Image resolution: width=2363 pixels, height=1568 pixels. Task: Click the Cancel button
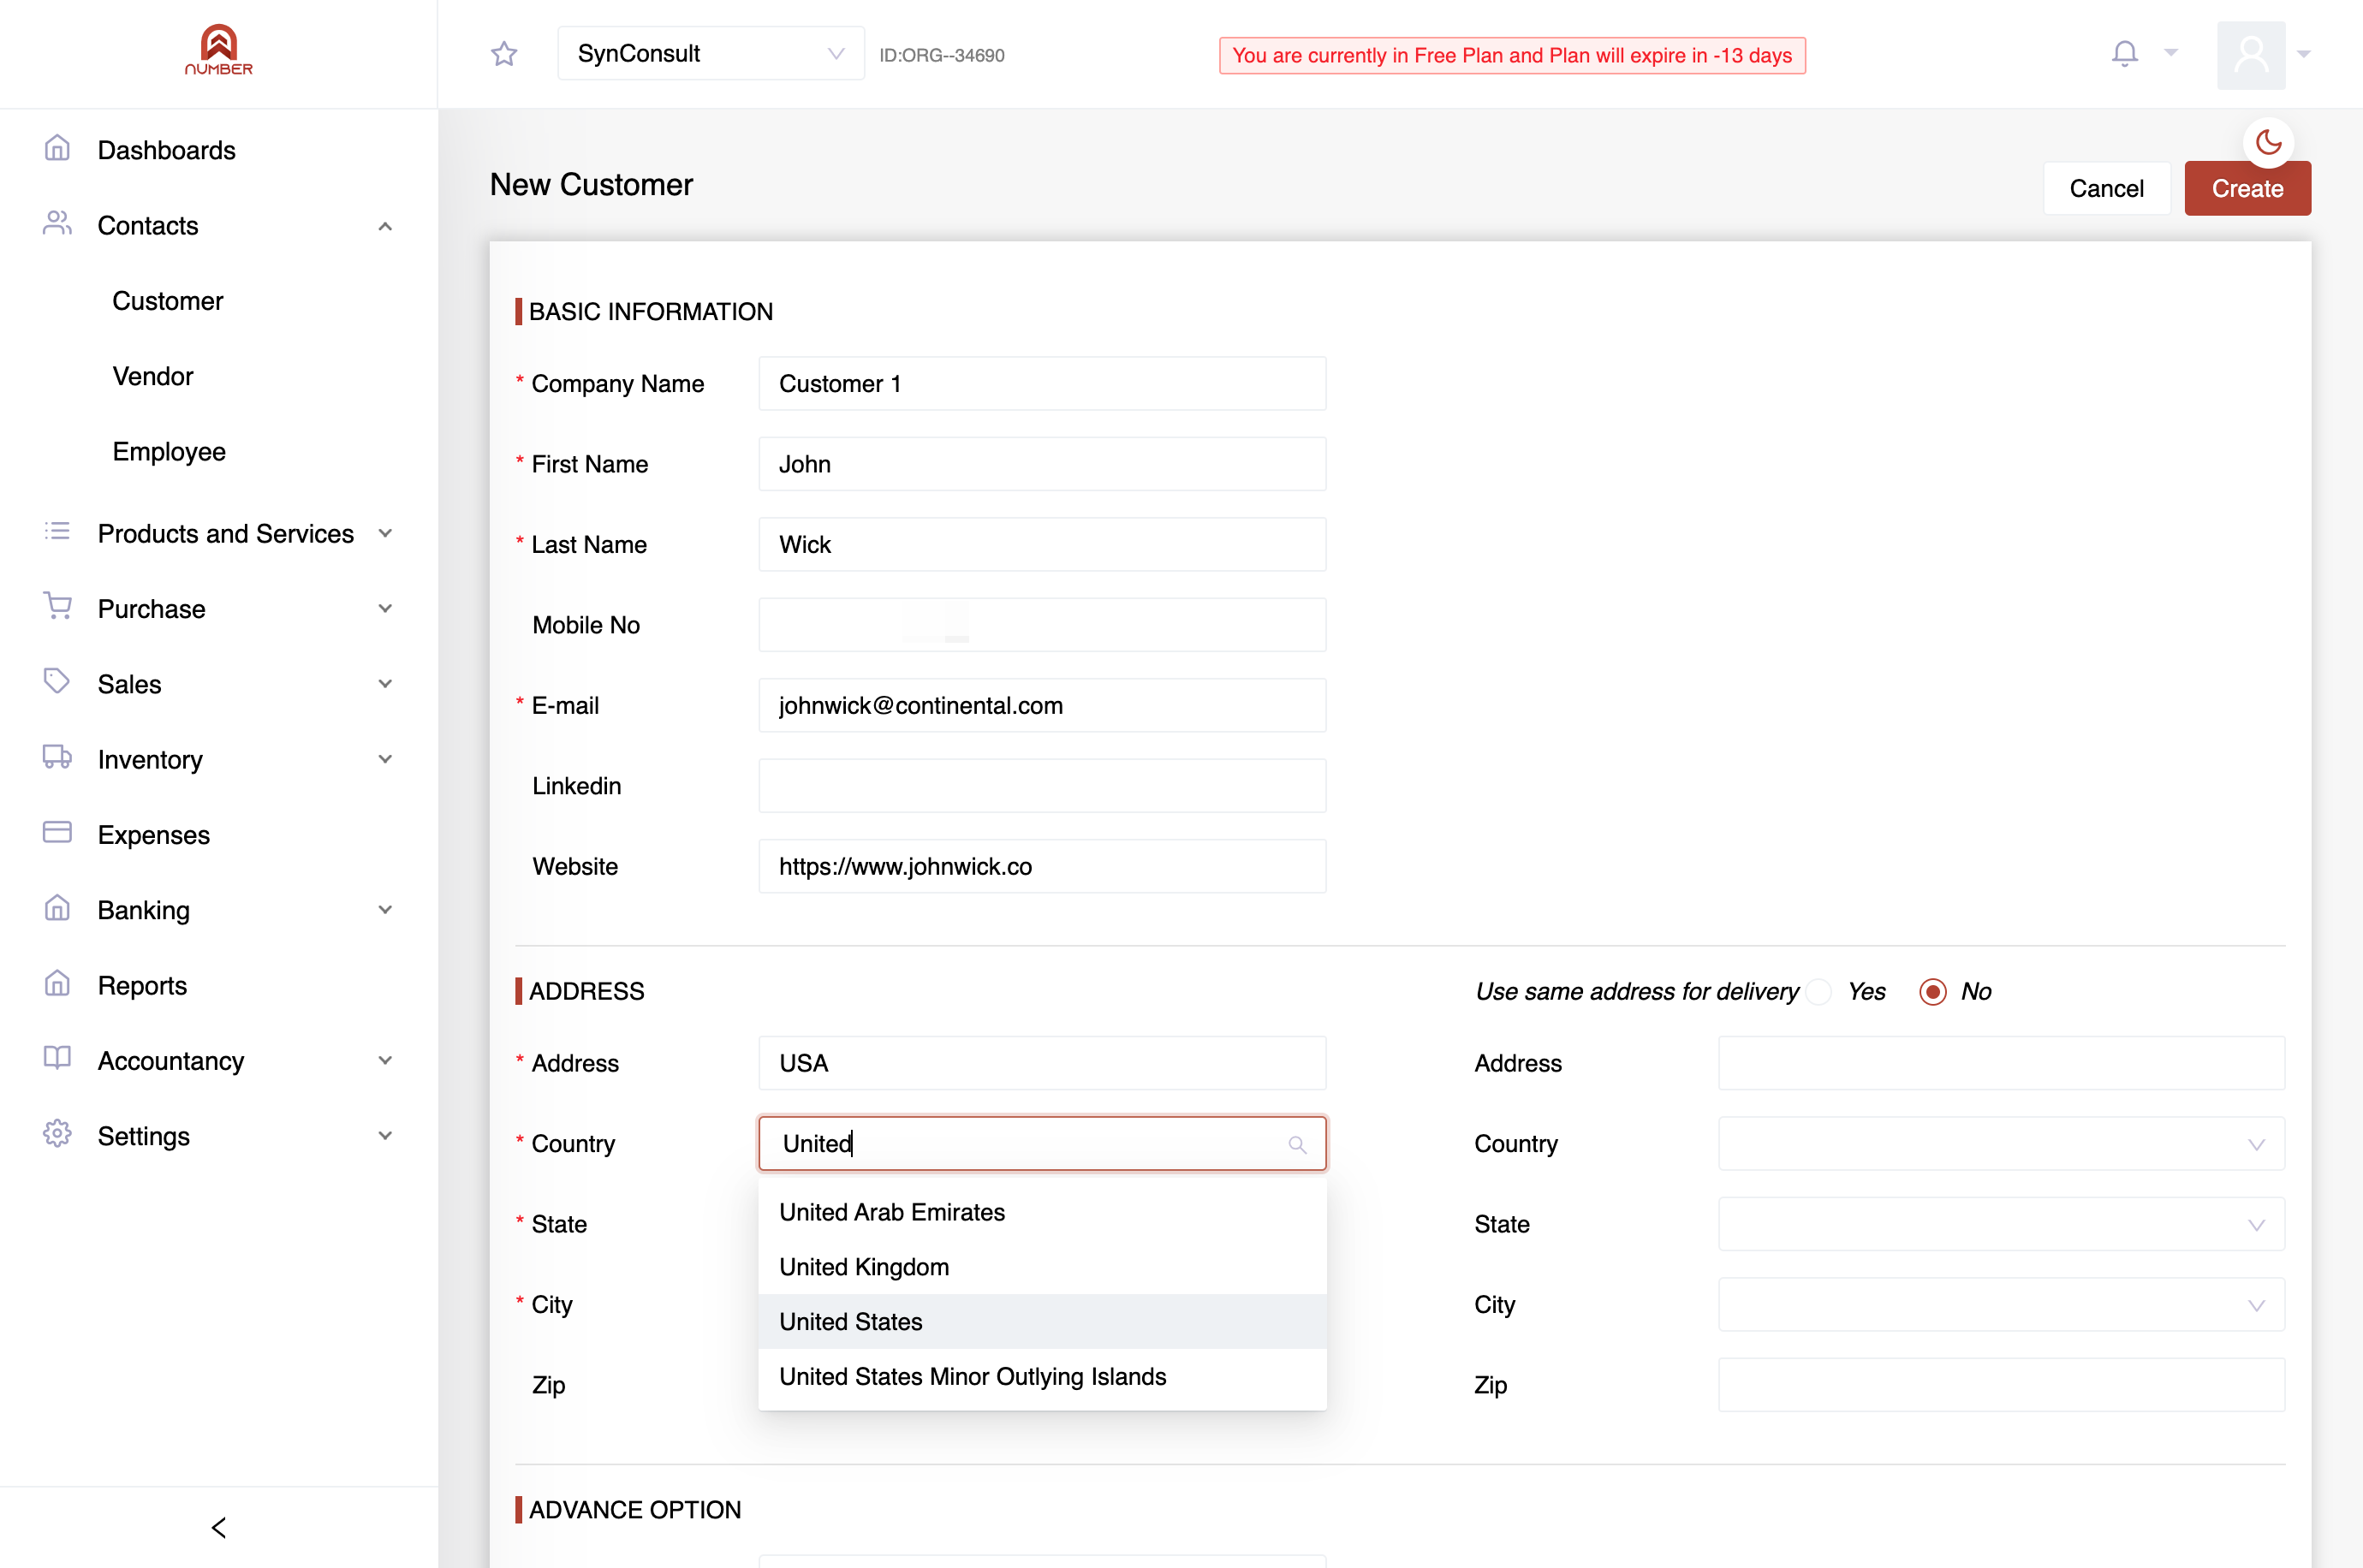pos(2106,188)
